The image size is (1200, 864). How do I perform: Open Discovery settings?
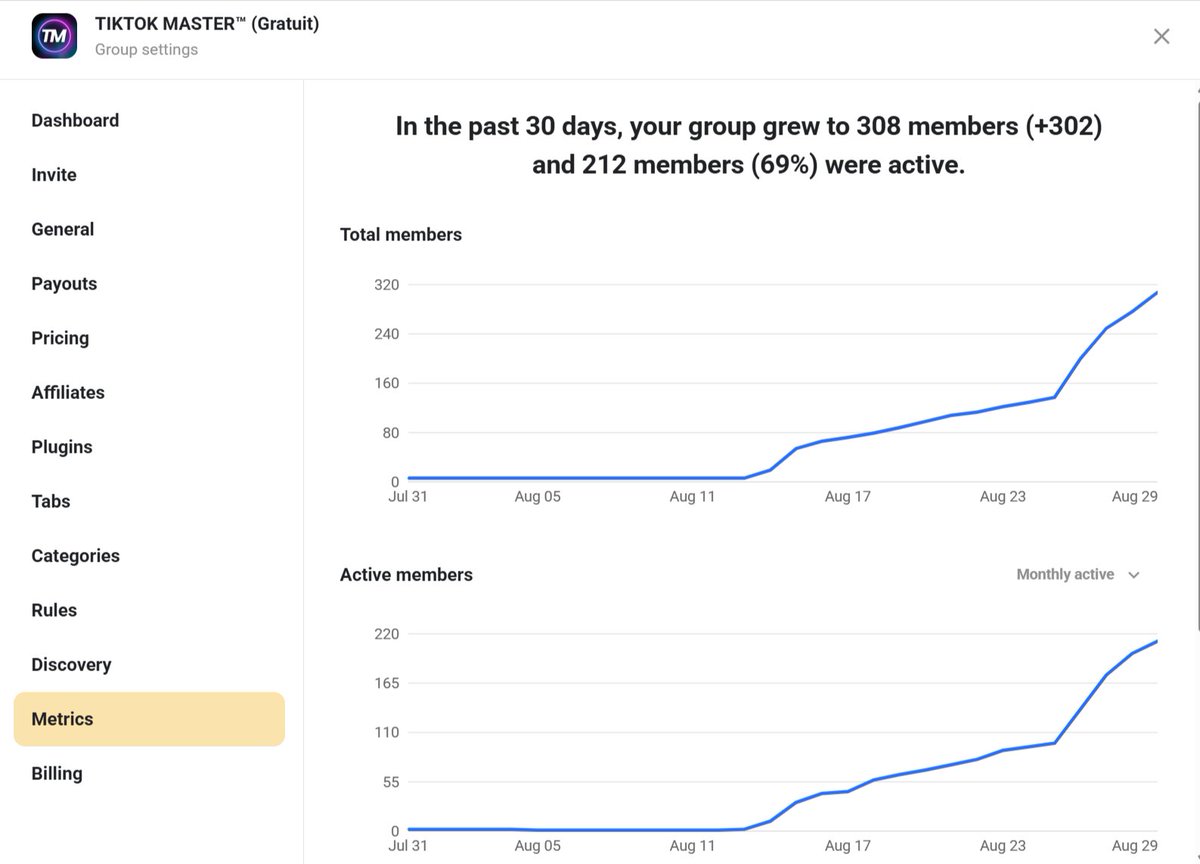71,664
